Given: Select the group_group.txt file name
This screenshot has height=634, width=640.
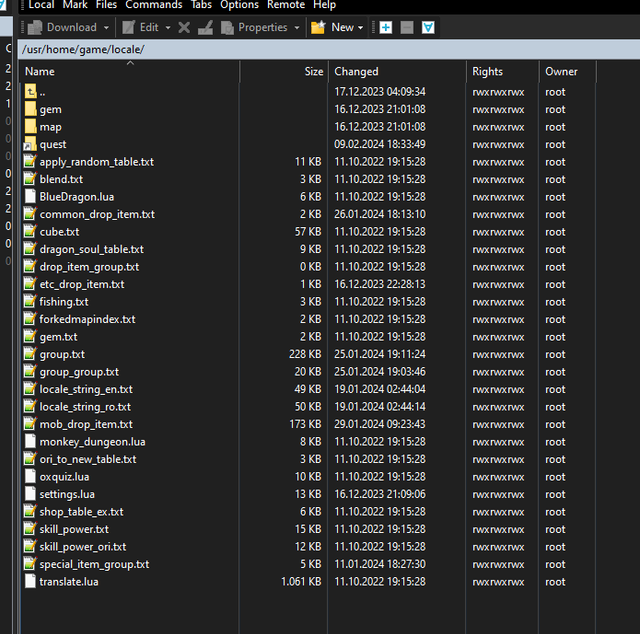Looking at the screenshot, I should coord(79,372).
